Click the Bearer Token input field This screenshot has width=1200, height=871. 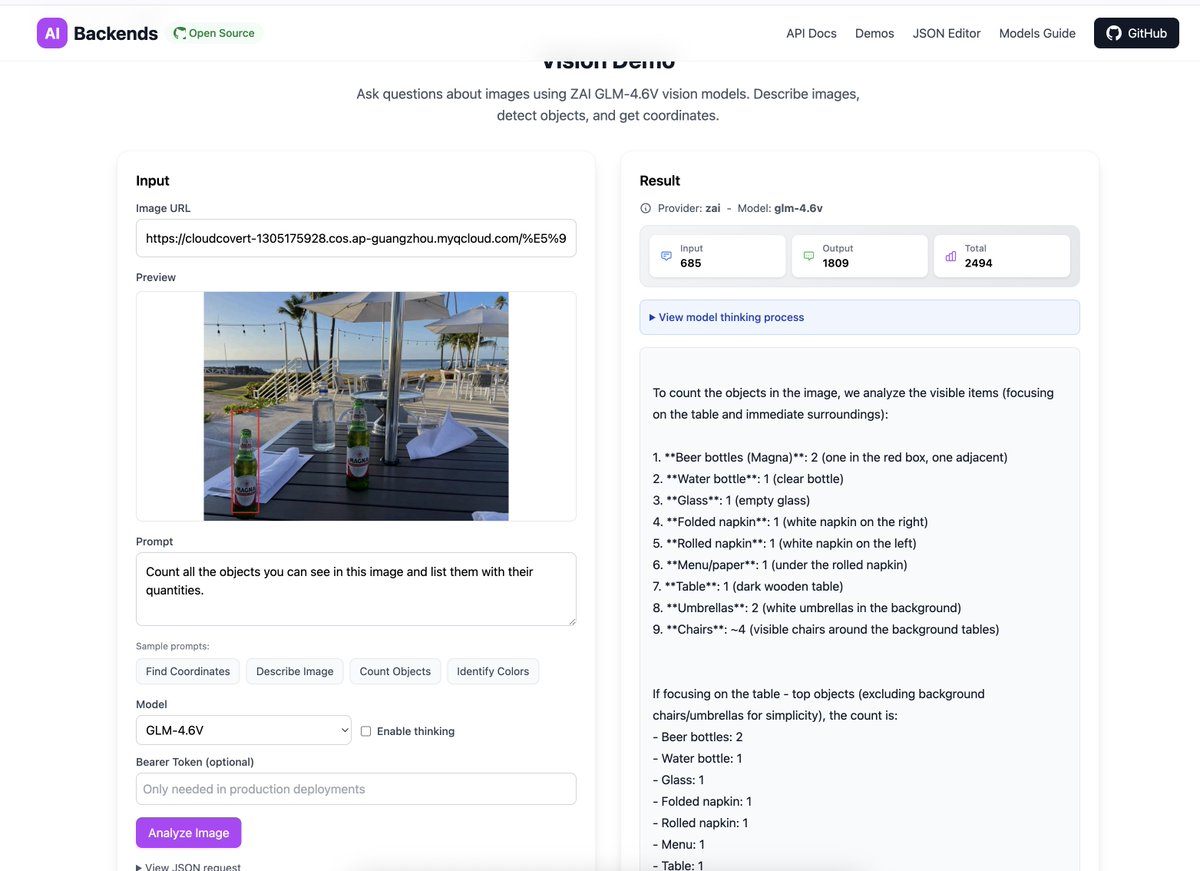coord(356,789)
